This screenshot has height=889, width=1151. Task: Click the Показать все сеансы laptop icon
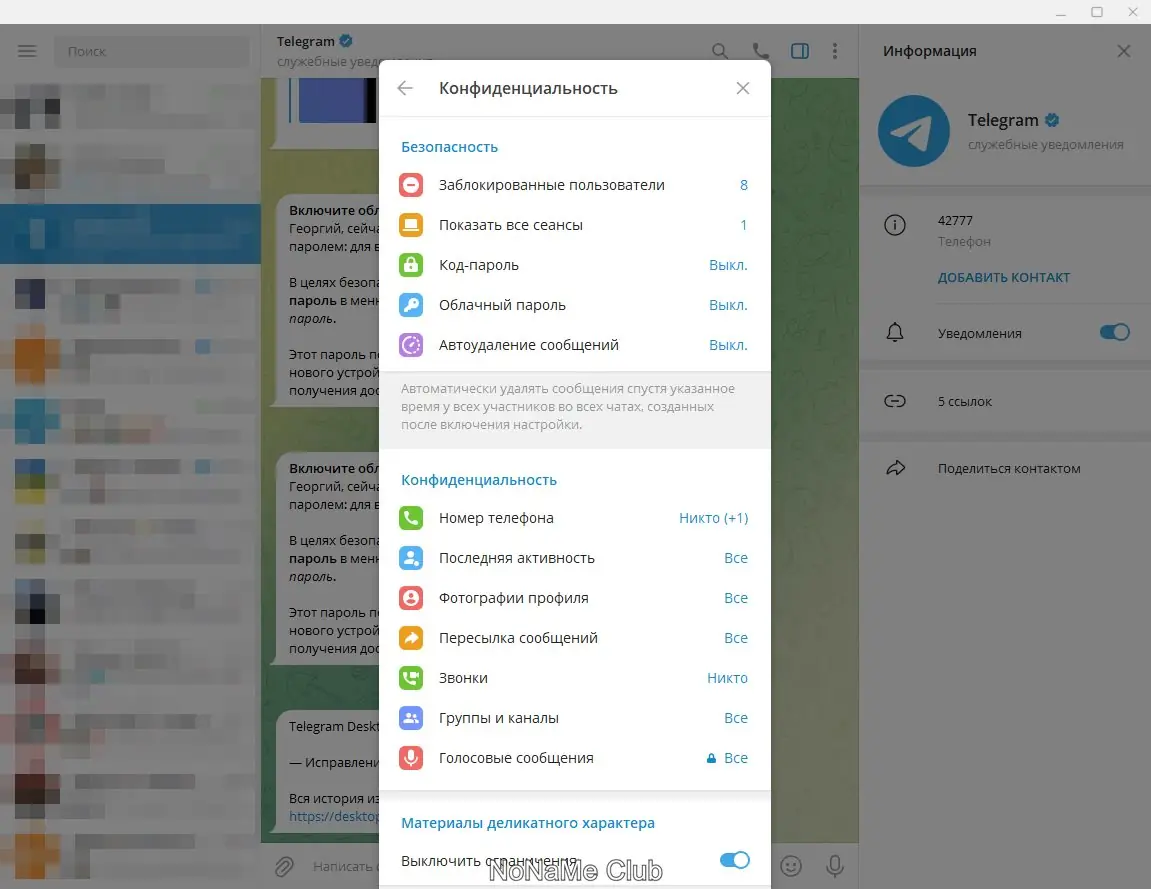pyautogui.click(x=411, y=225)
